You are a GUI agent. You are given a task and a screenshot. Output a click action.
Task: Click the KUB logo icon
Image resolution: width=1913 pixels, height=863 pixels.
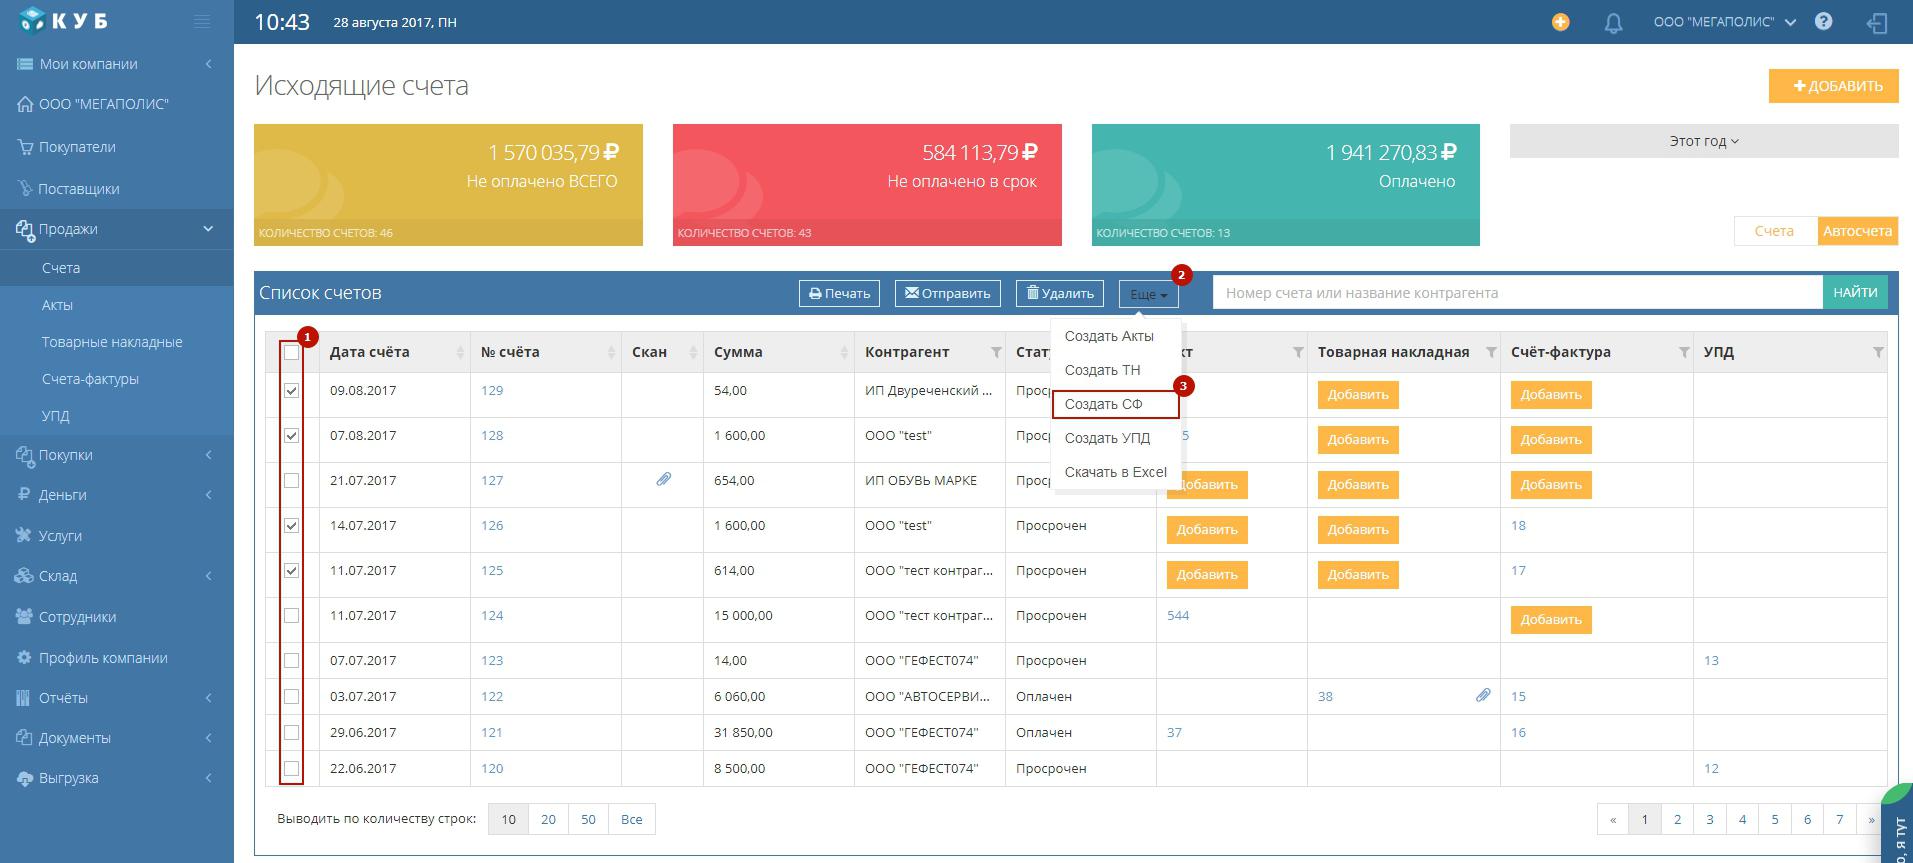[x=34, y=20]
